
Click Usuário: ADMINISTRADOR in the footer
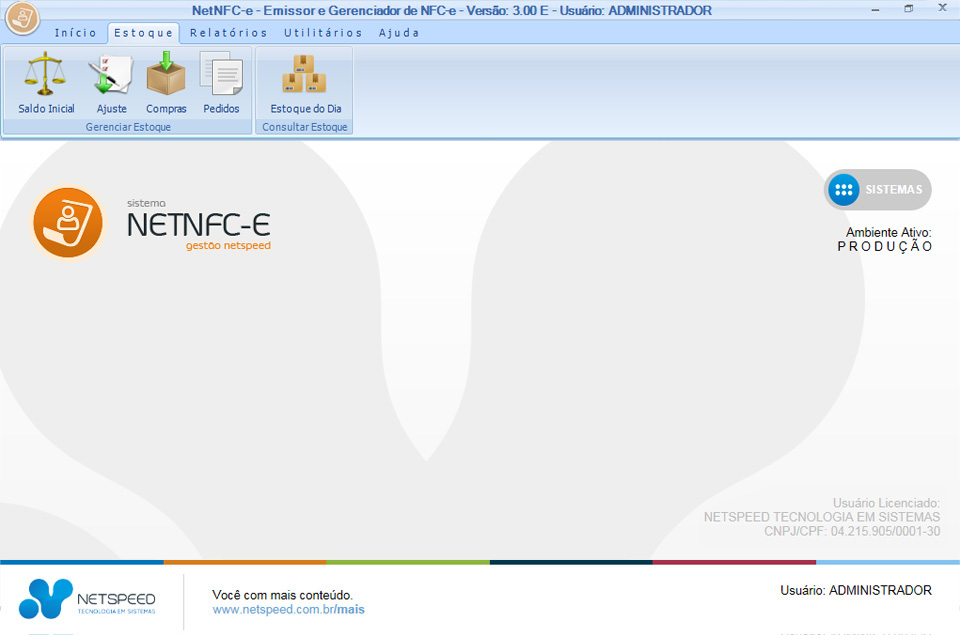[855, 590]
